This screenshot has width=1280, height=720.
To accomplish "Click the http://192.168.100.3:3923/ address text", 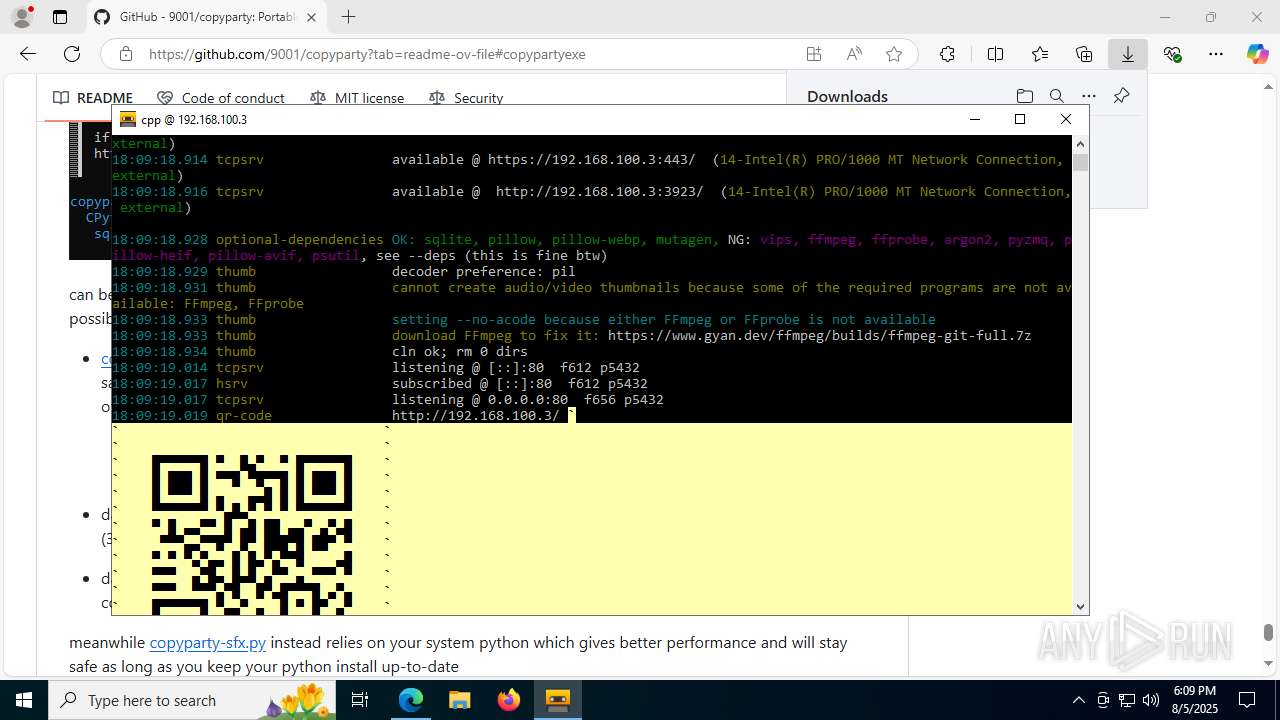I will [x=599, y=191].
